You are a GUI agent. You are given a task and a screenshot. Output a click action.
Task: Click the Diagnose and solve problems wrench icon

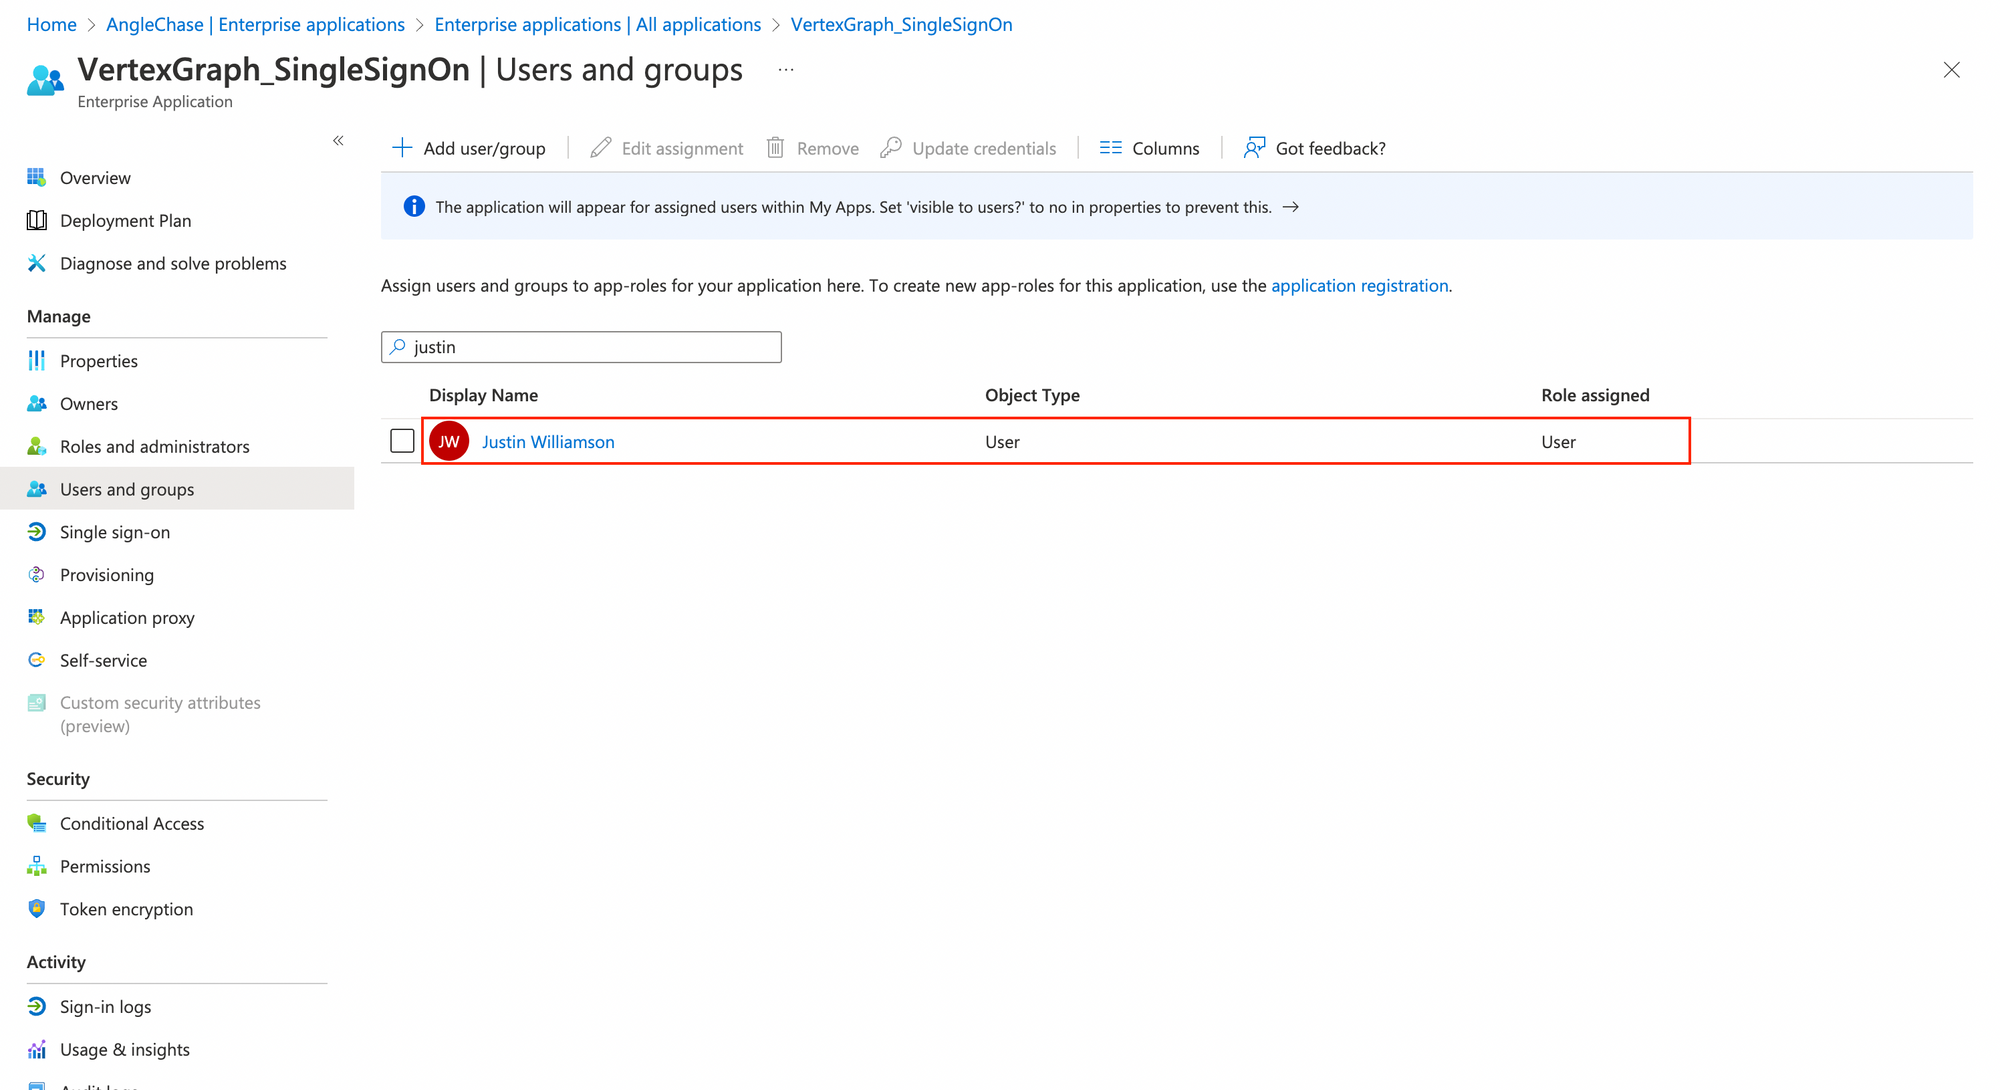point(37,263)
